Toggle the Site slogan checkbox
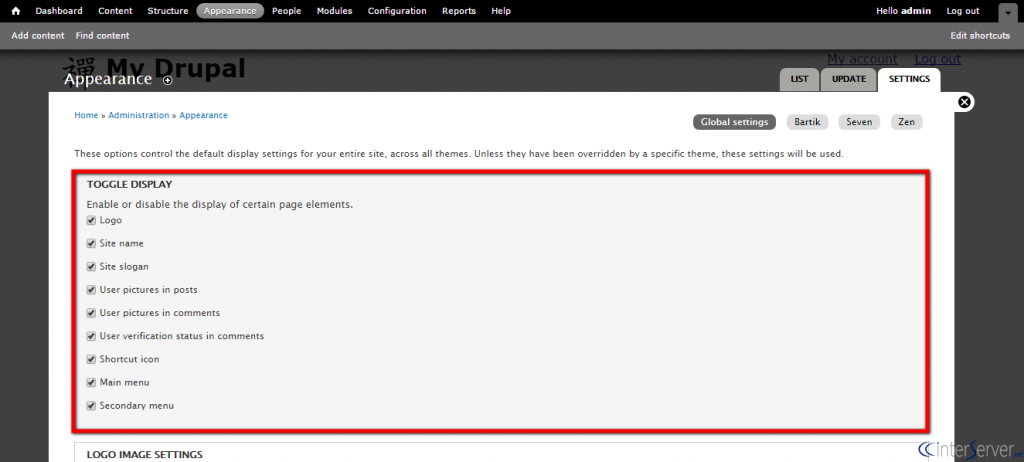The height and width of the screenshot is (462, 1024). 91,267
